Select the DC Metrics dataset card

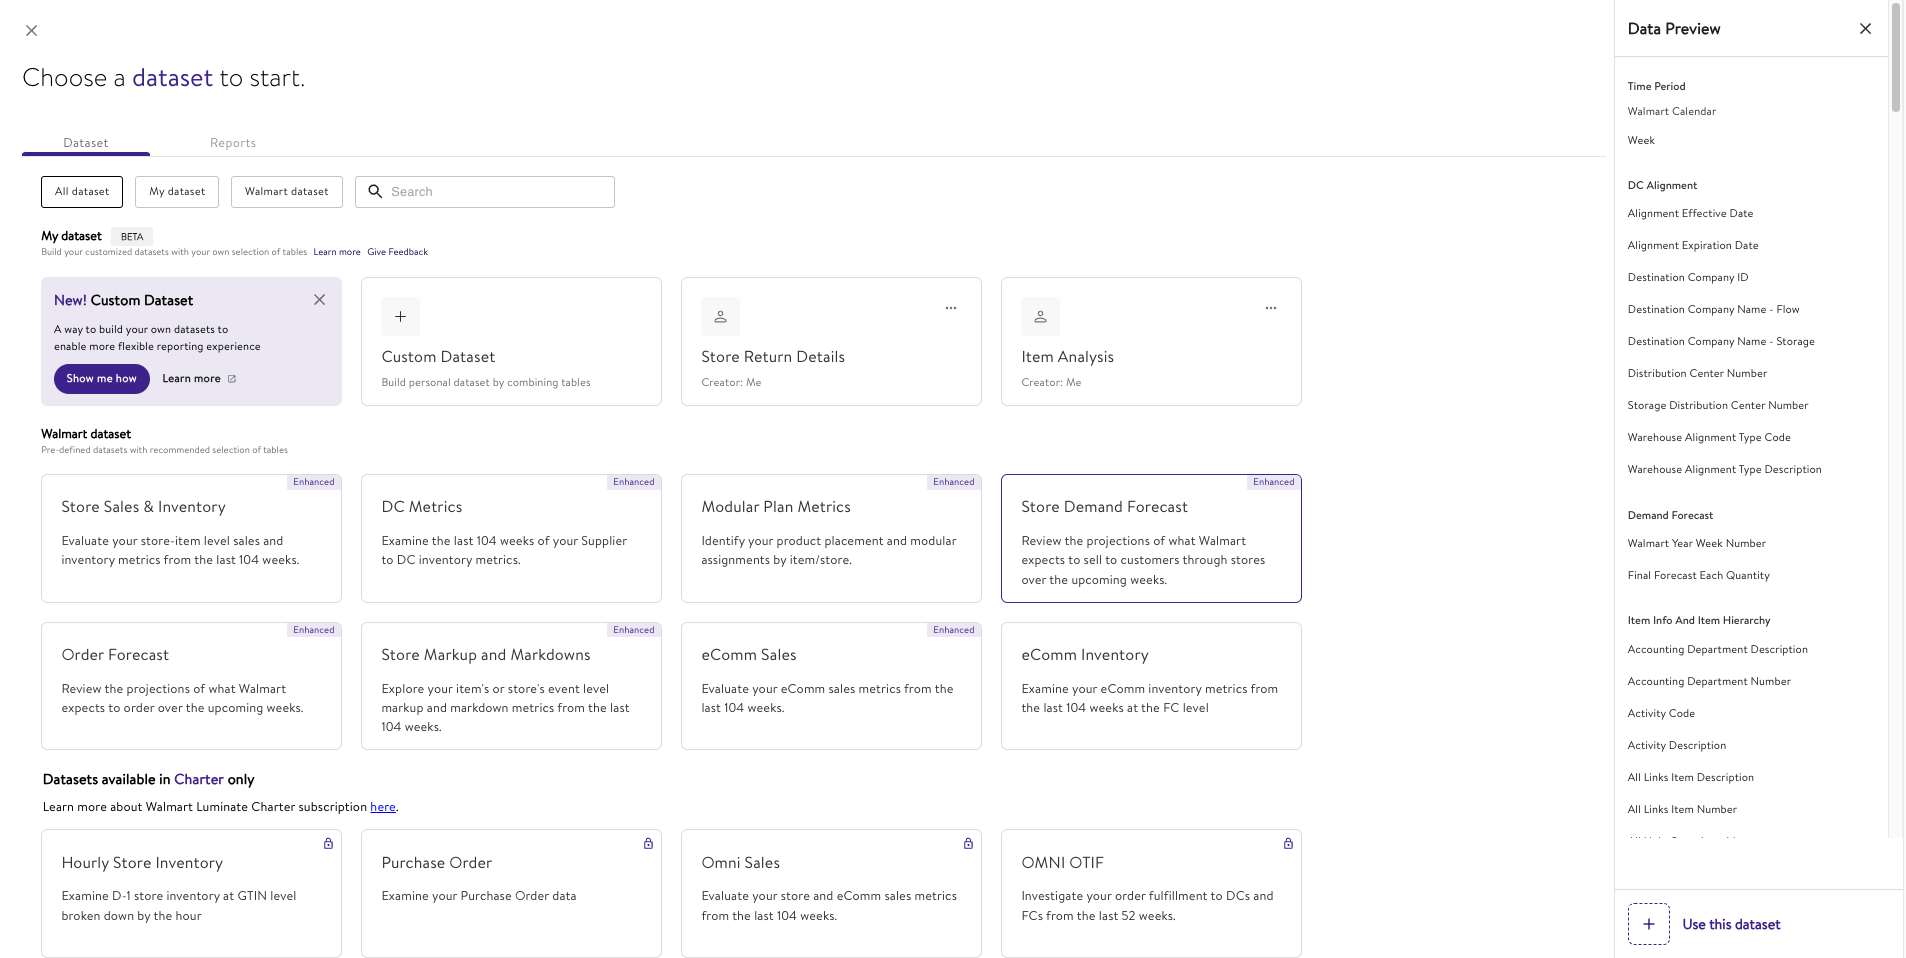click(x=511, y=538)
